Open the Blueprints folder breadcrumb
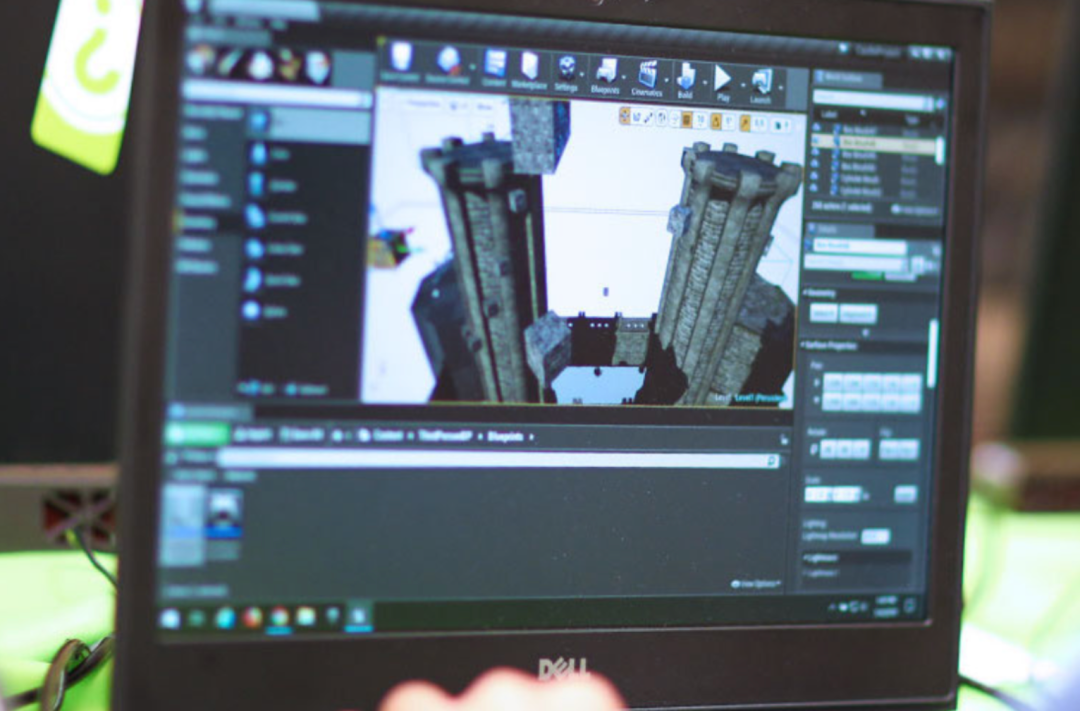This screenshot has width=1080, height=711. tap(506, 437)
